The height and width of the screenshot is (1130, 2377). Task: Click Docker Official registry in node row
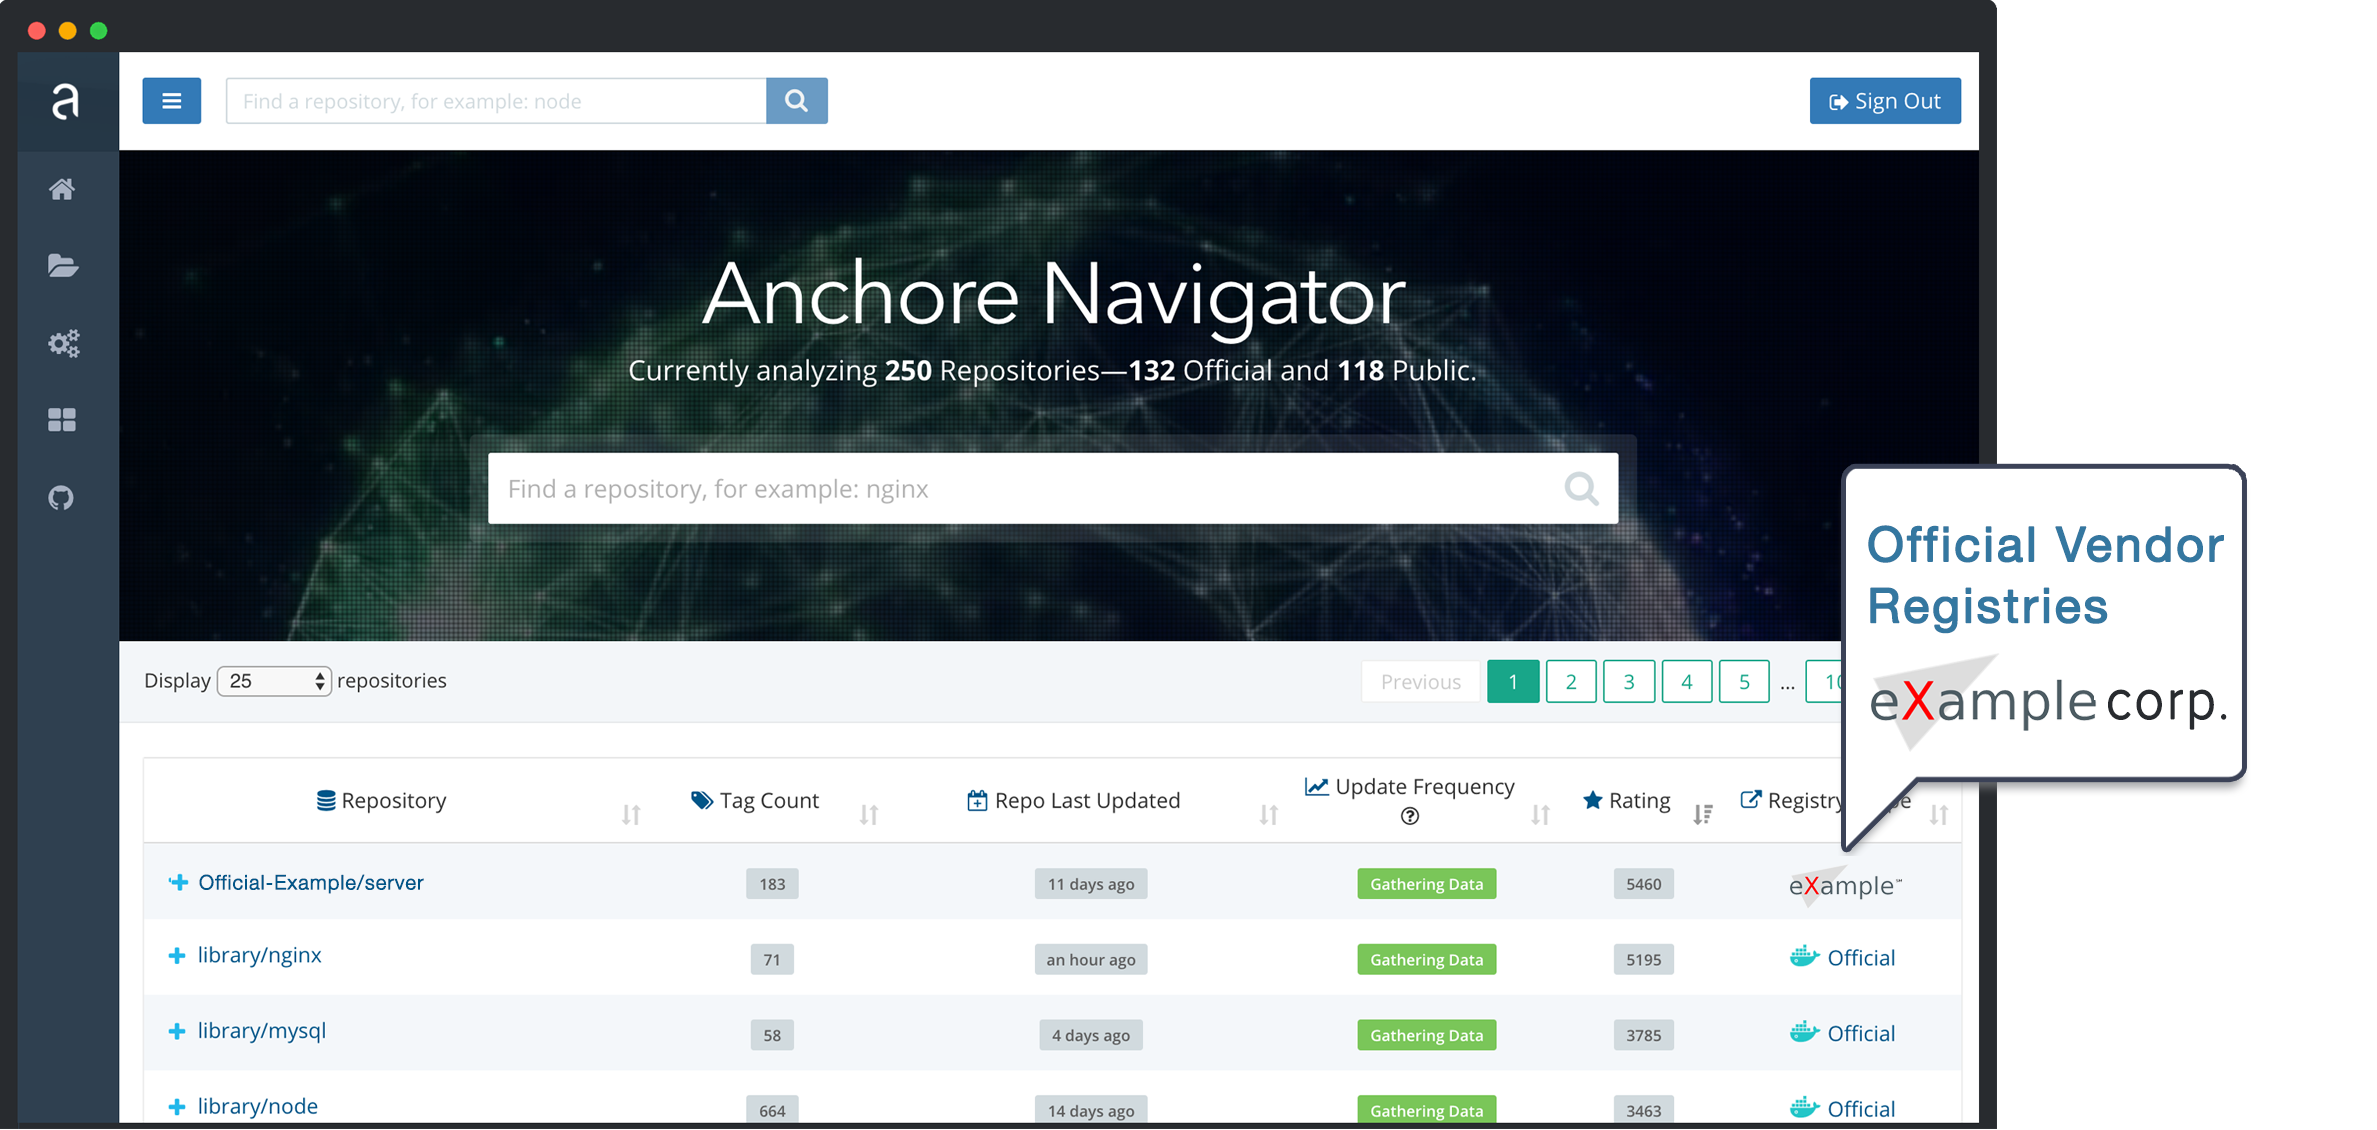[x=1842, y=1108]
